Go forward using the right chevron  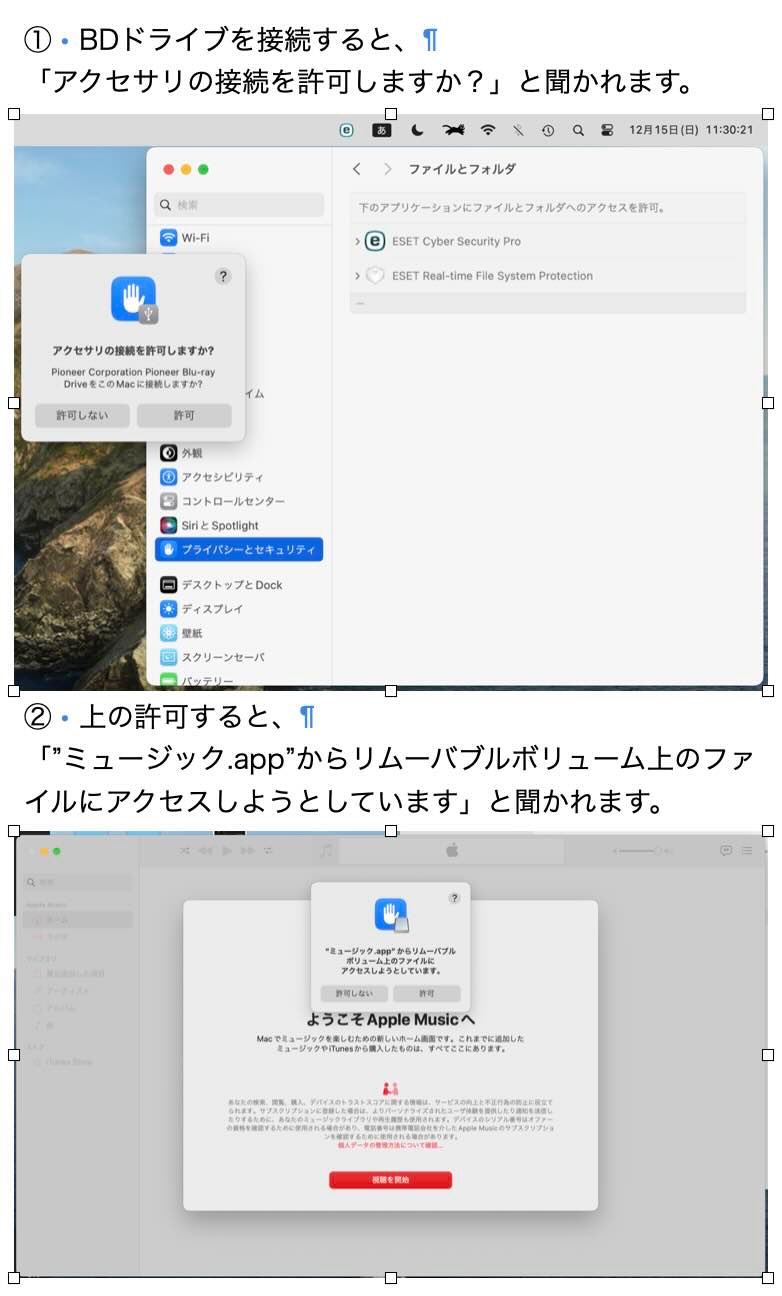387,169
